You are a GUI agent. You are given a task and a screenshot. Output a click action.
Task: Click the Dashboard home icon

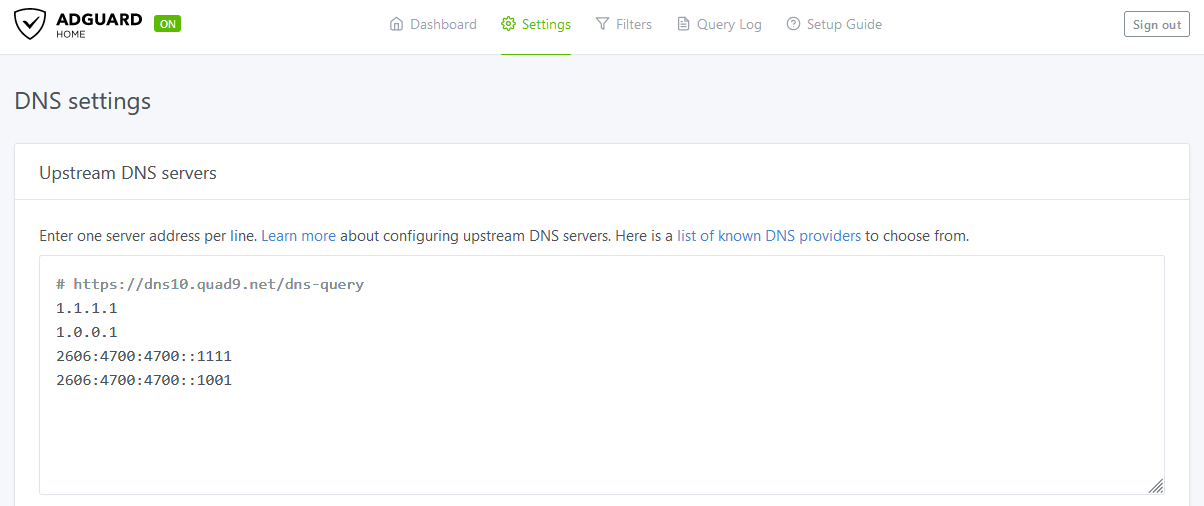pyautogui.click(x=397, y=24)
